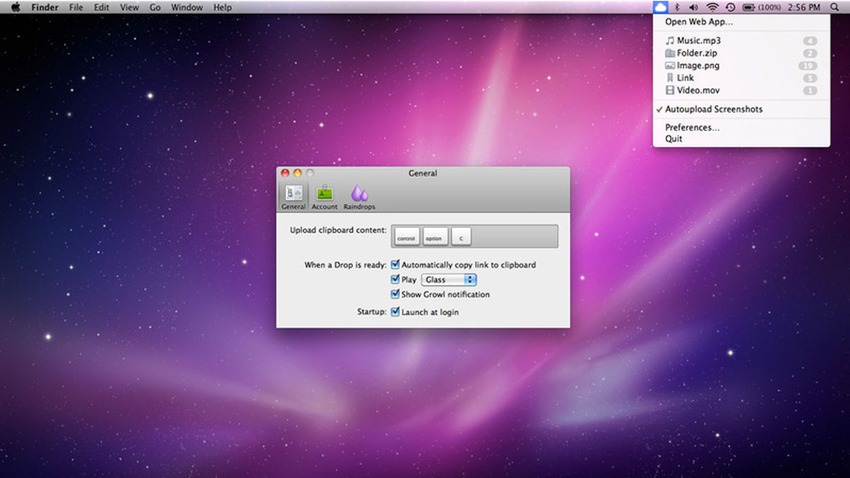Screen dimensions: 850x478
Task: Click the Bluetooth status icon
Action: [676, 7]
